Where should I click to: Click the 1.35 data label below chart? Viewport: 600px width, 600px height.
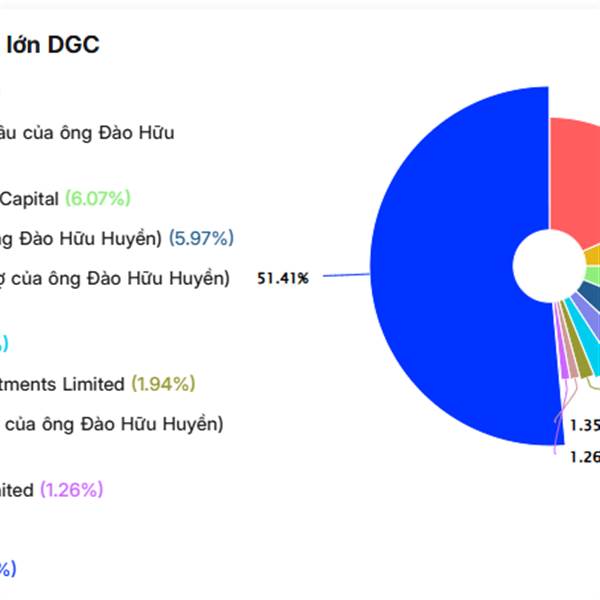pos(584,425)
